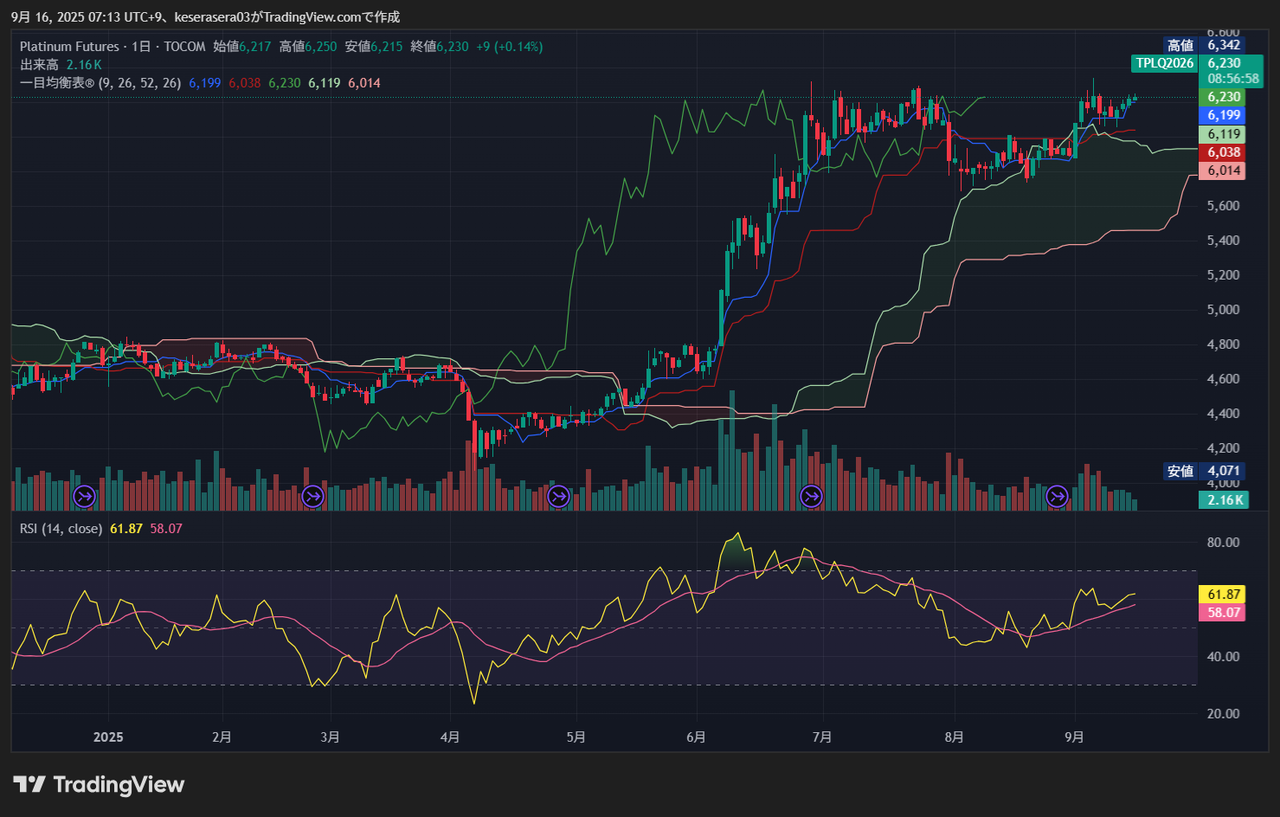
Task: Click the teal 2.16K volume axis label
Action: pos(1224,500)
